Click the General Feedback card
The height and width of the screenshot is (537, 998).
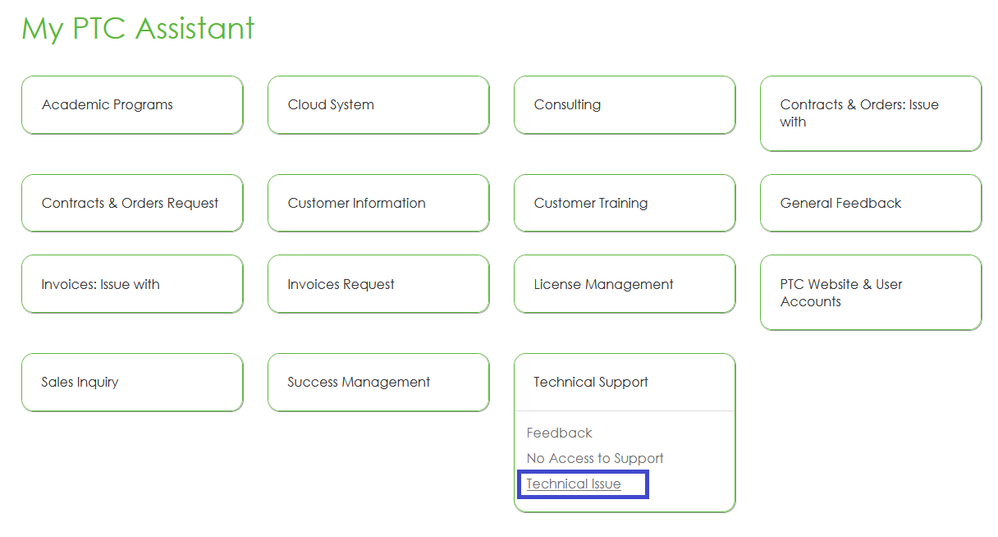point(871,203)
